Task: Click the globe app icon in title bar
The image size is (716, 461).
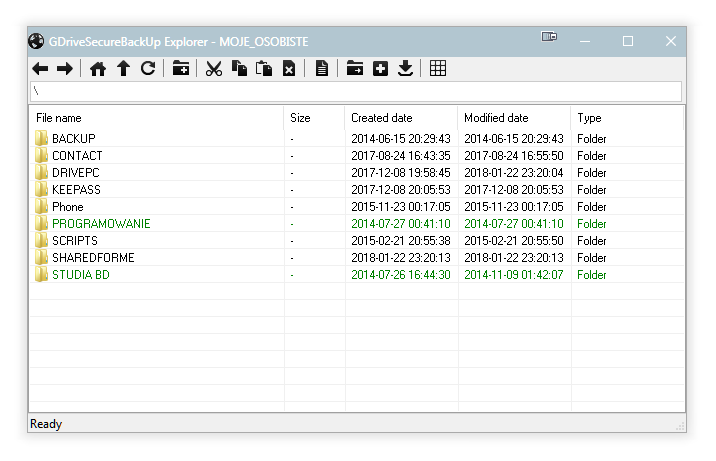Action: pos(36,41)
